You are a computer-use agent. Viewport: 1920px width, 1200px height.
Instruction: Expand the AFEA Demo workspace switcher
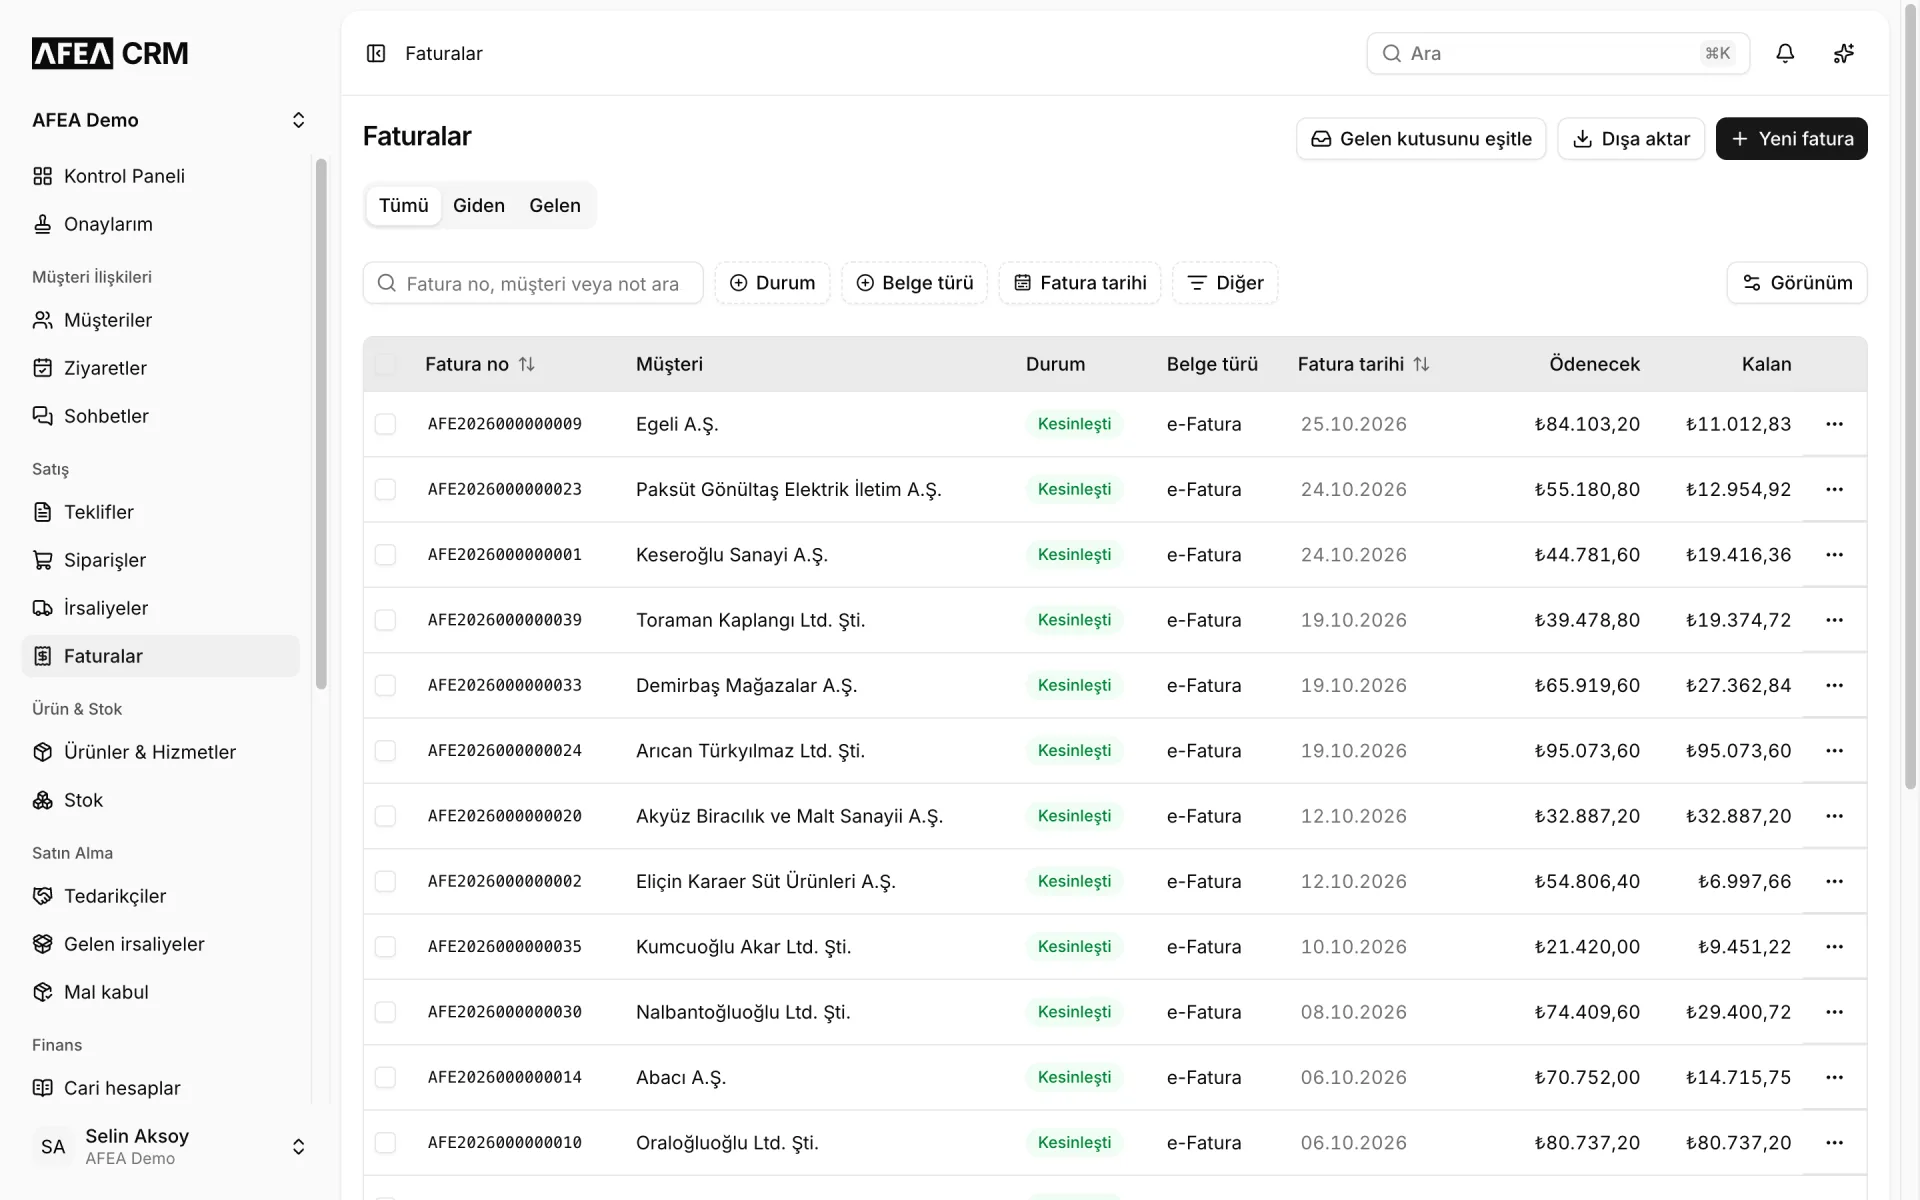click(168, 120)
